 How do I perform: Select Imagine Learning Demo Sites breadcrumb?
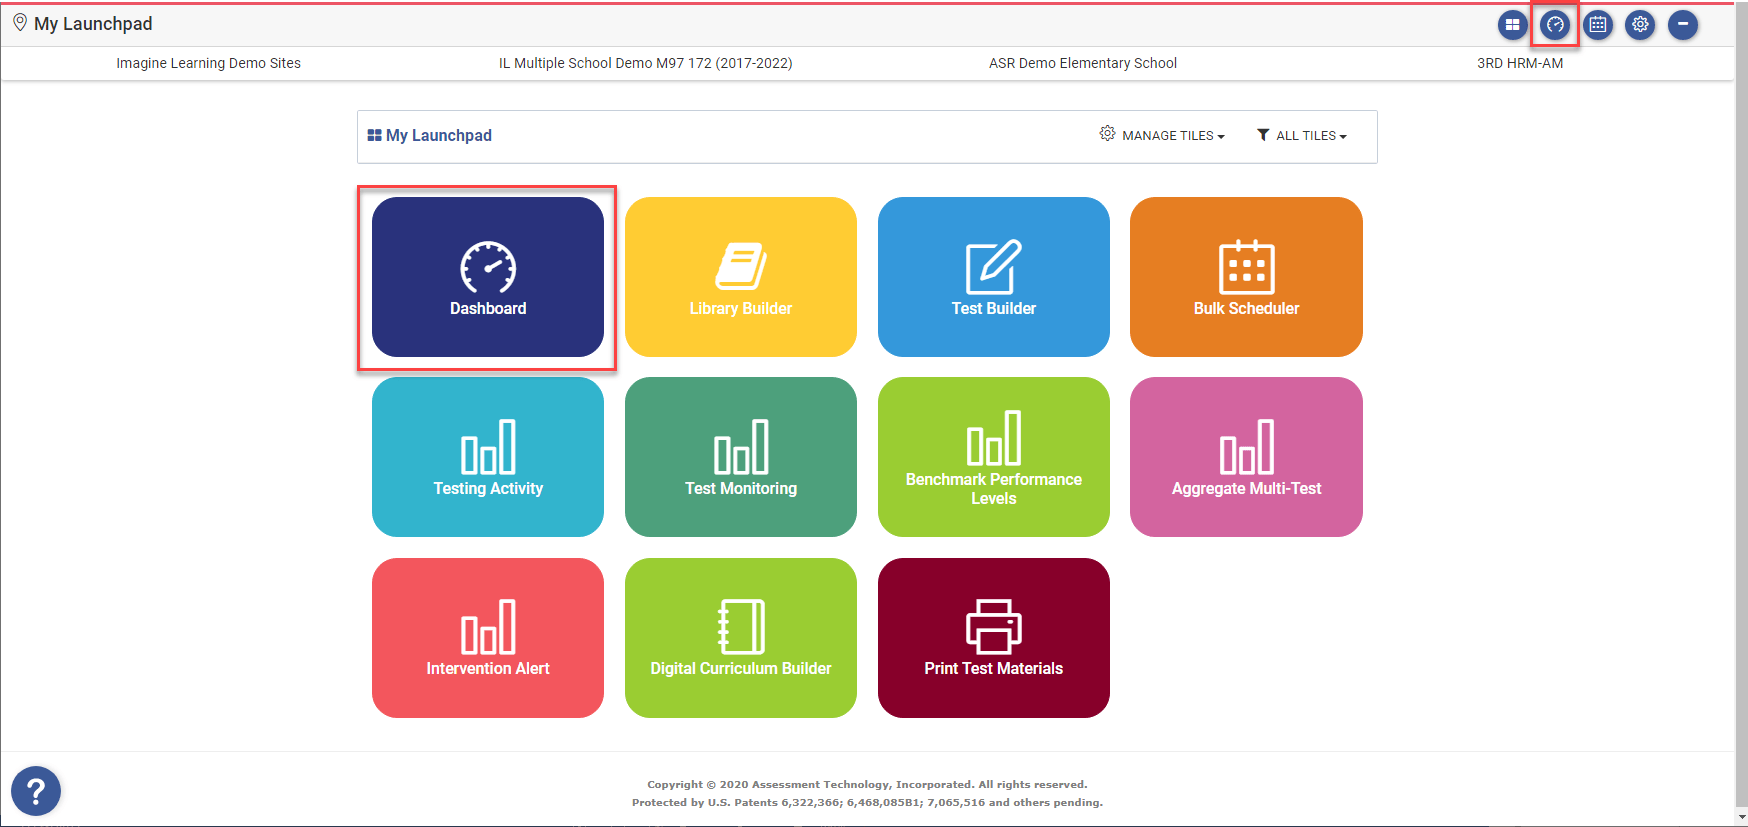[208, 63]
